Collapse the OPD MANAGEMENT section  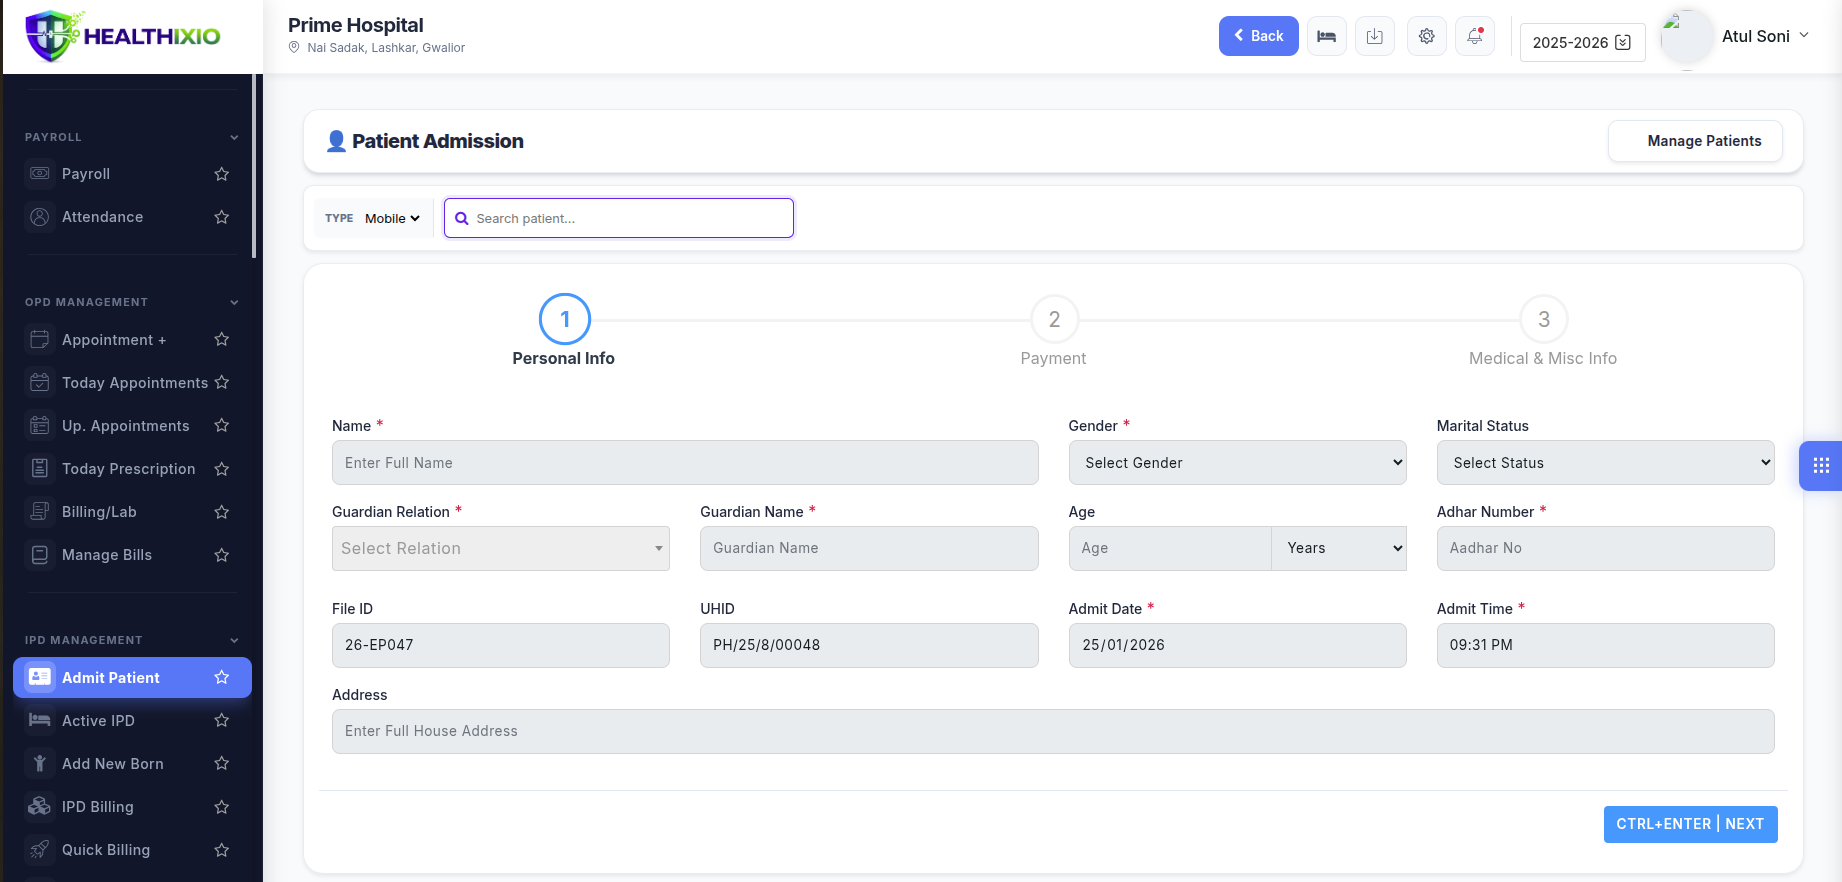pos(234,303)
